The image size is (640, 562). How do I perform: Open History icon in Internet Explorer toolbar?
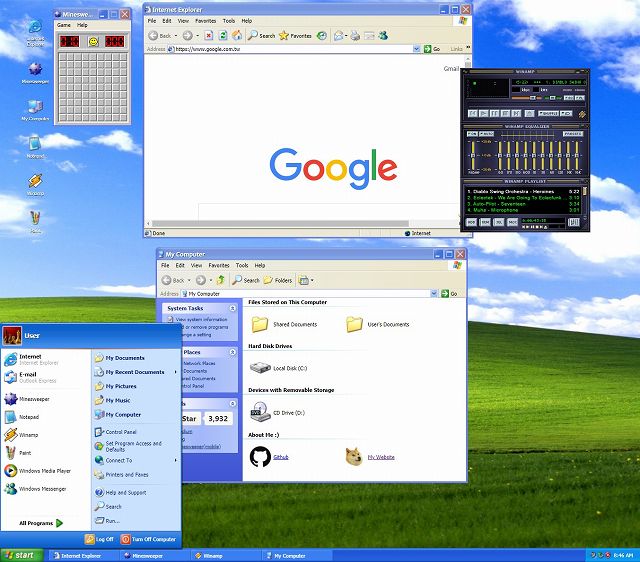click(322, 36)
